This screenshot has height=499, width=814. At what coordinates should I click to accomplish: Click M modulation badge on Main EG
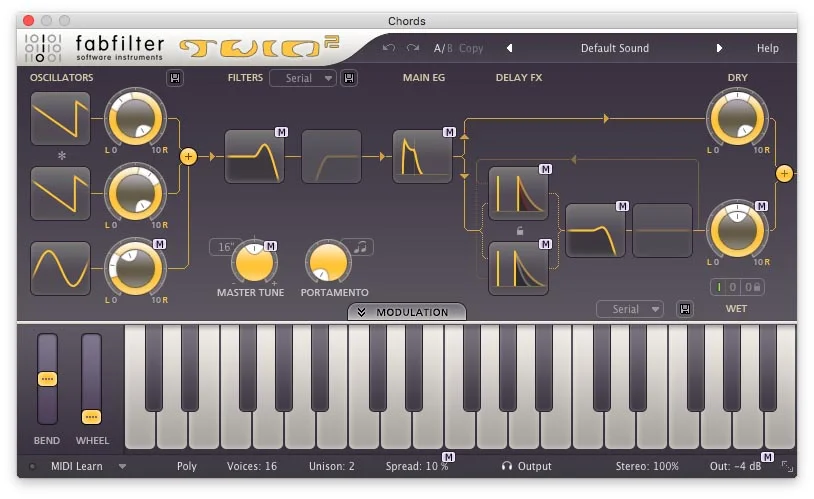[449, 132]
